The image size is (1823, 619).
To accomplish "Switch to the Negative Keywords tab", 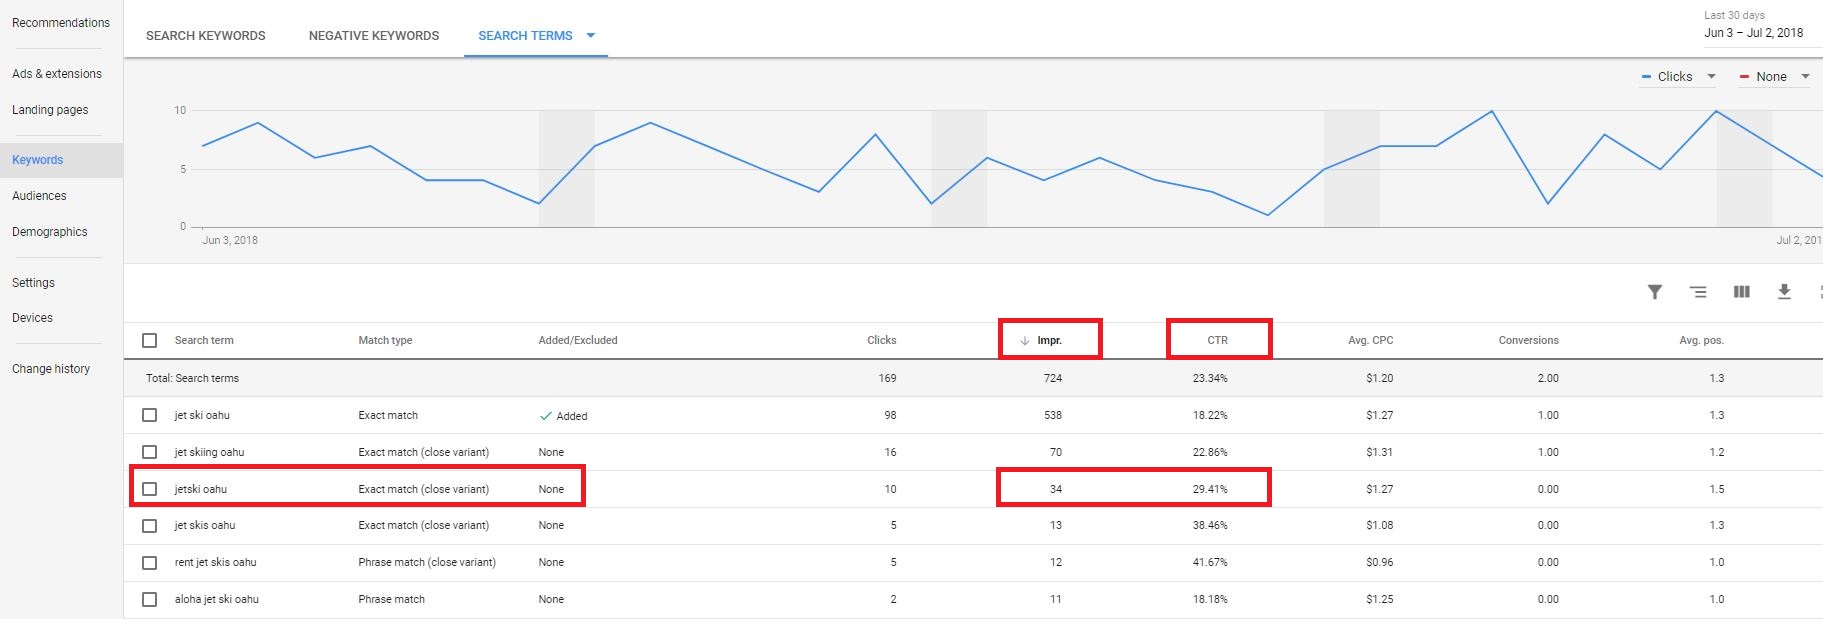I will 374,36.
